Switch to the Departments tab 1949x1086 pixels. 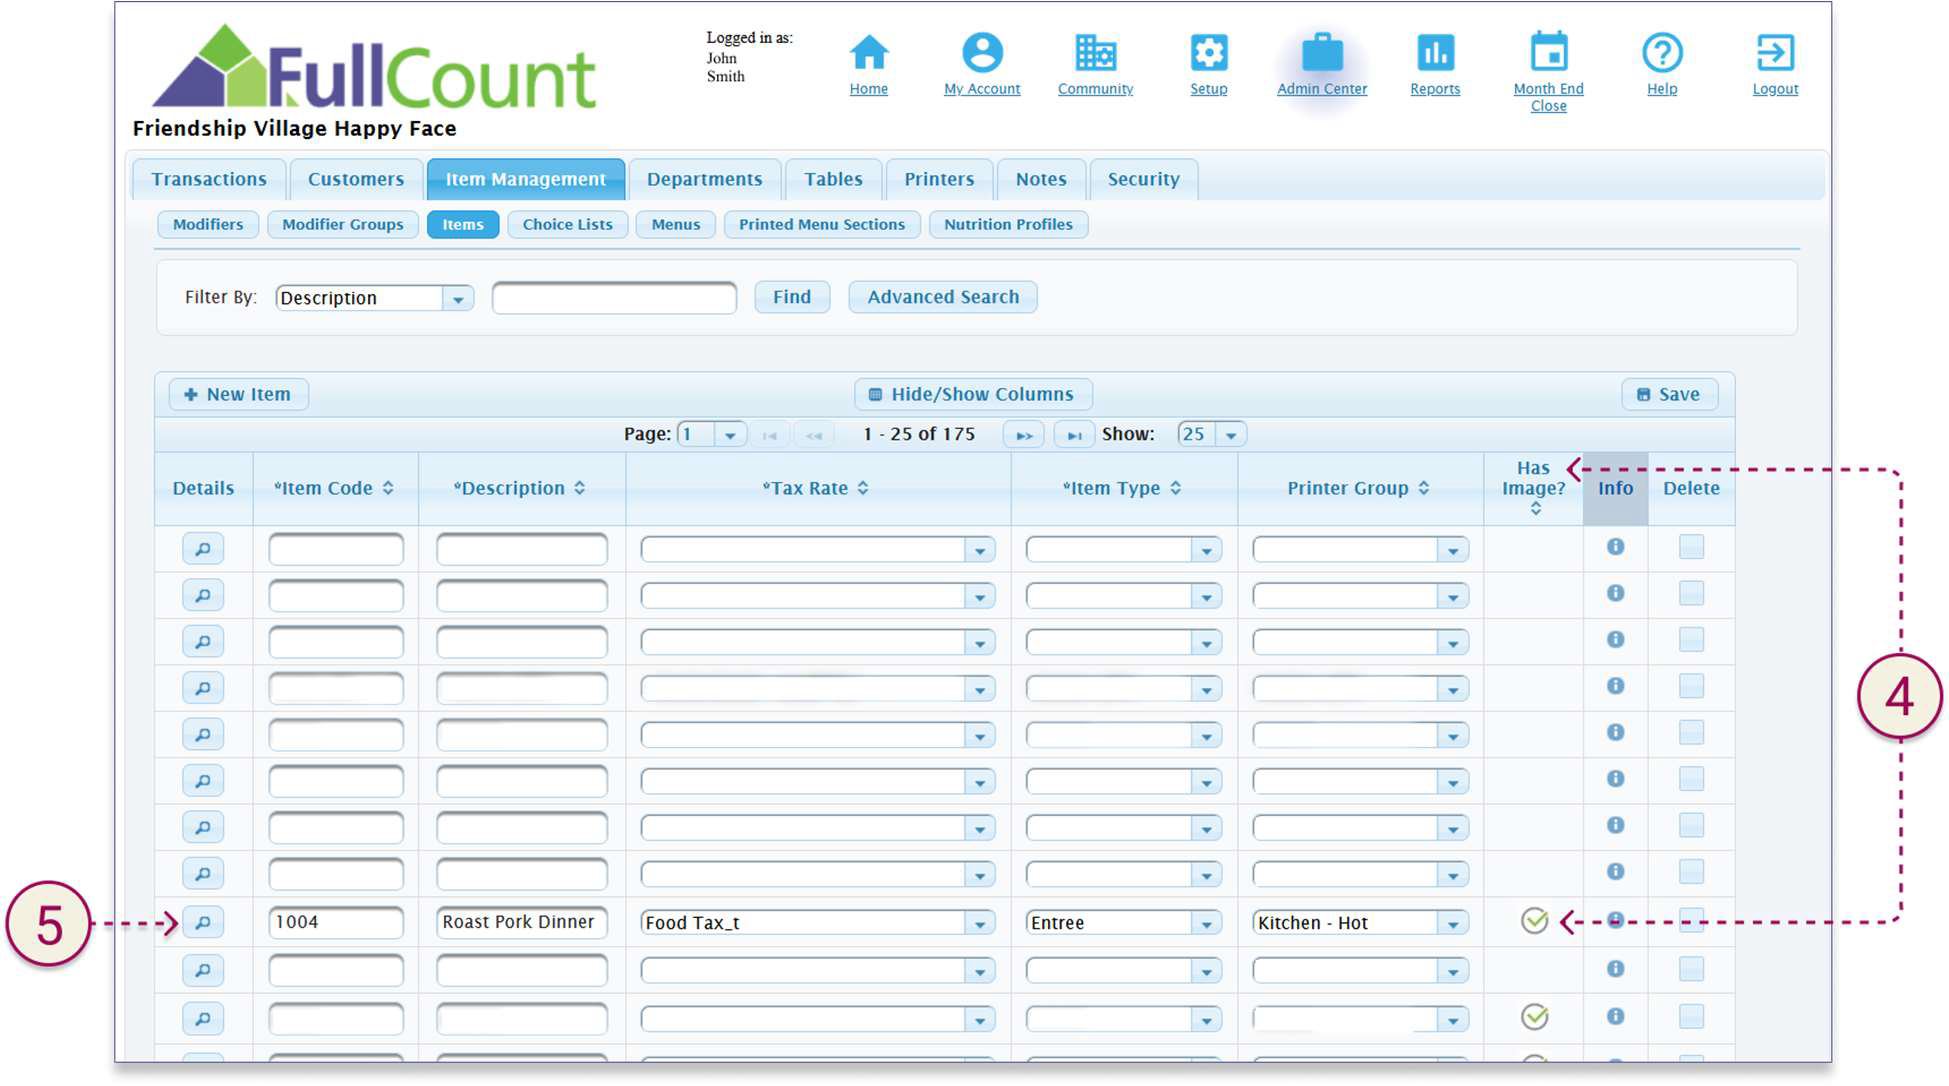point(704,179)
